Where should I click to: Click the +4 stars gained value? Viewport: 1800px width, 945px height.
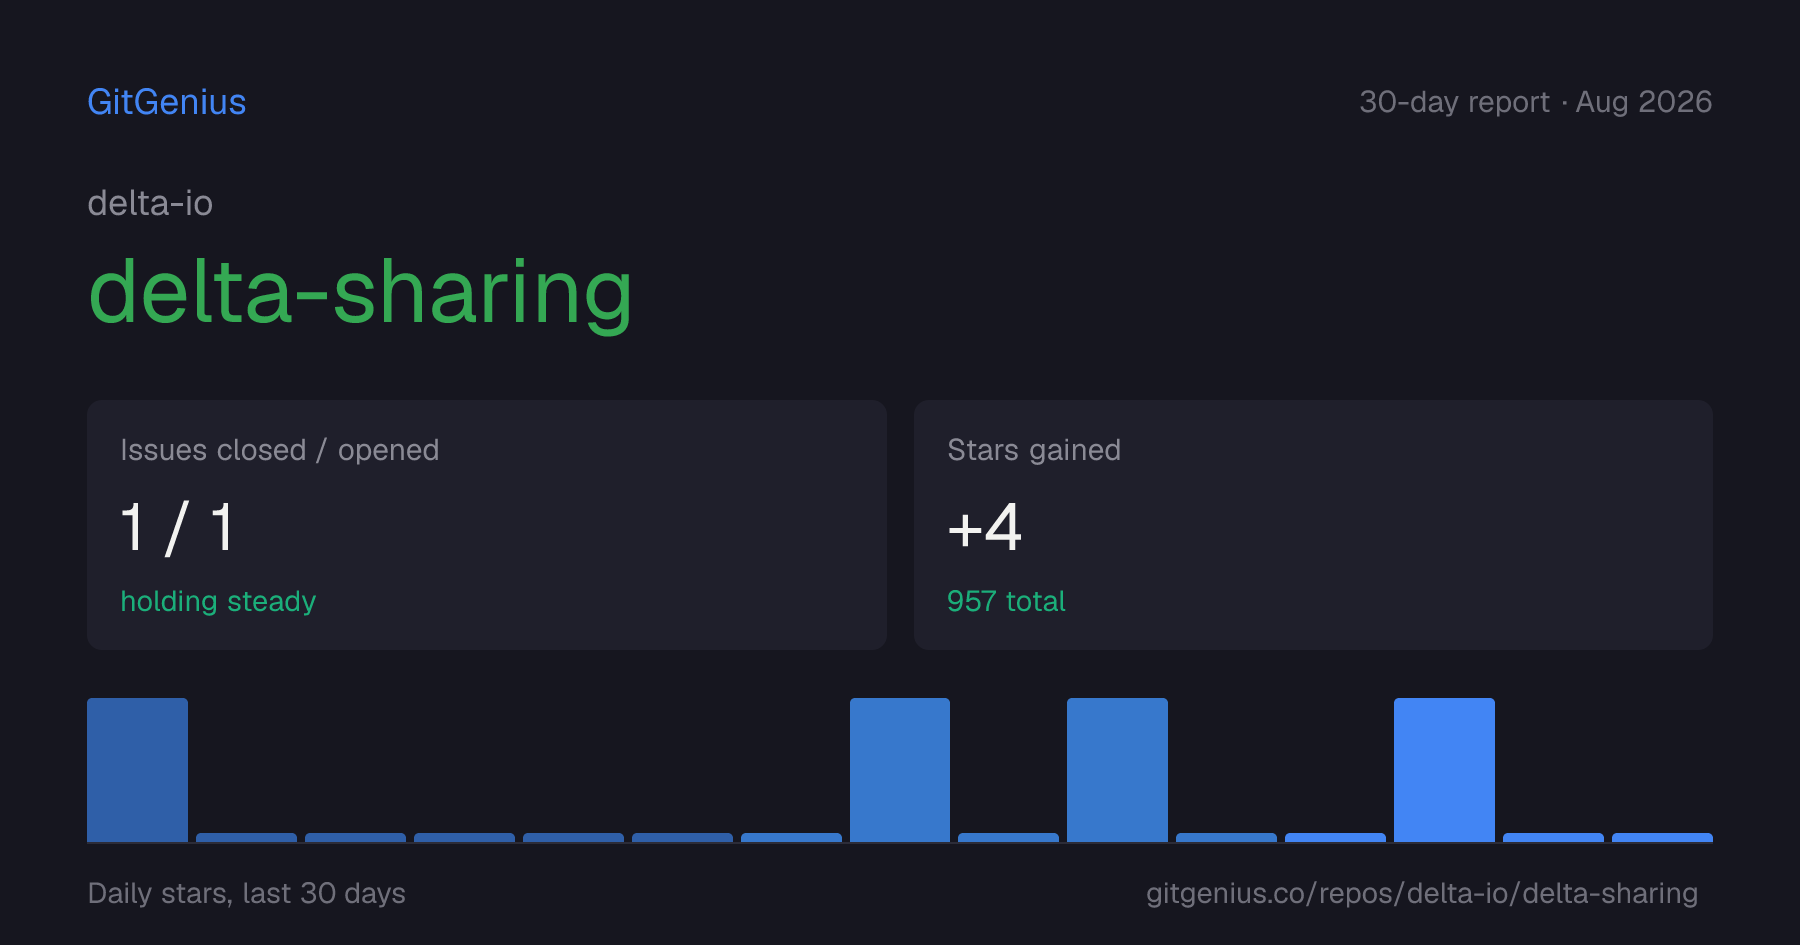tap(985, 527)
